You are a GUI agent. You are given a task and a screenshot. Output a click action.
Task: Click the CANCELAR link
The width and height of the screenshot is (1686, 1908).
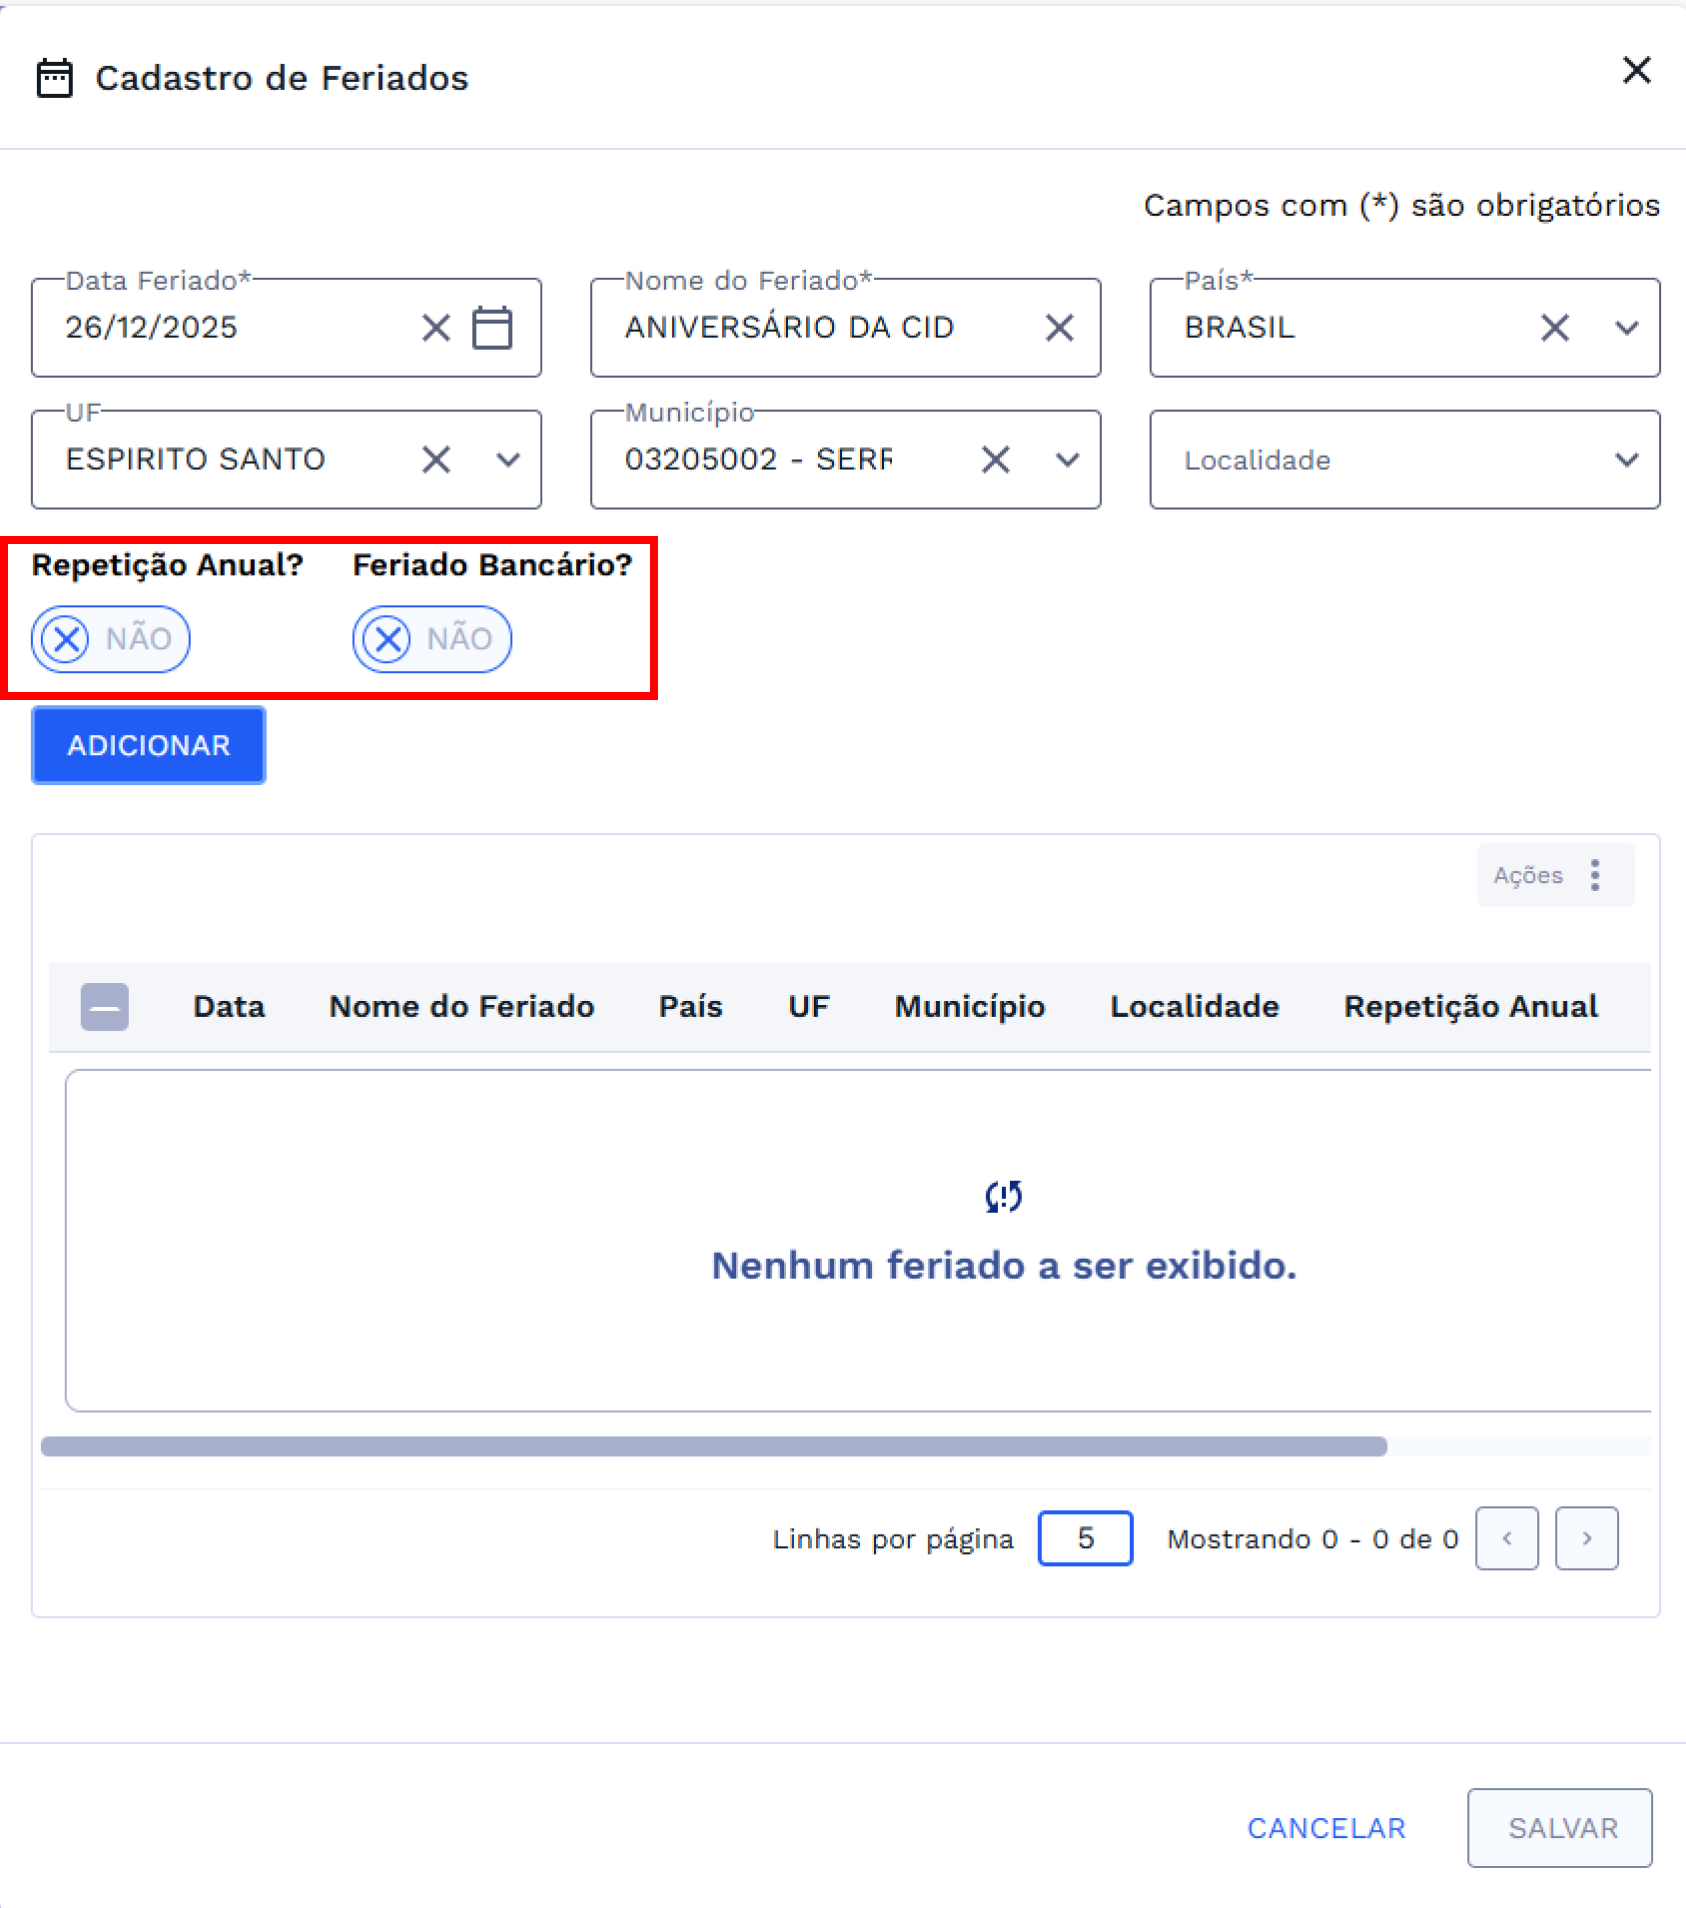(1326, 1828)
